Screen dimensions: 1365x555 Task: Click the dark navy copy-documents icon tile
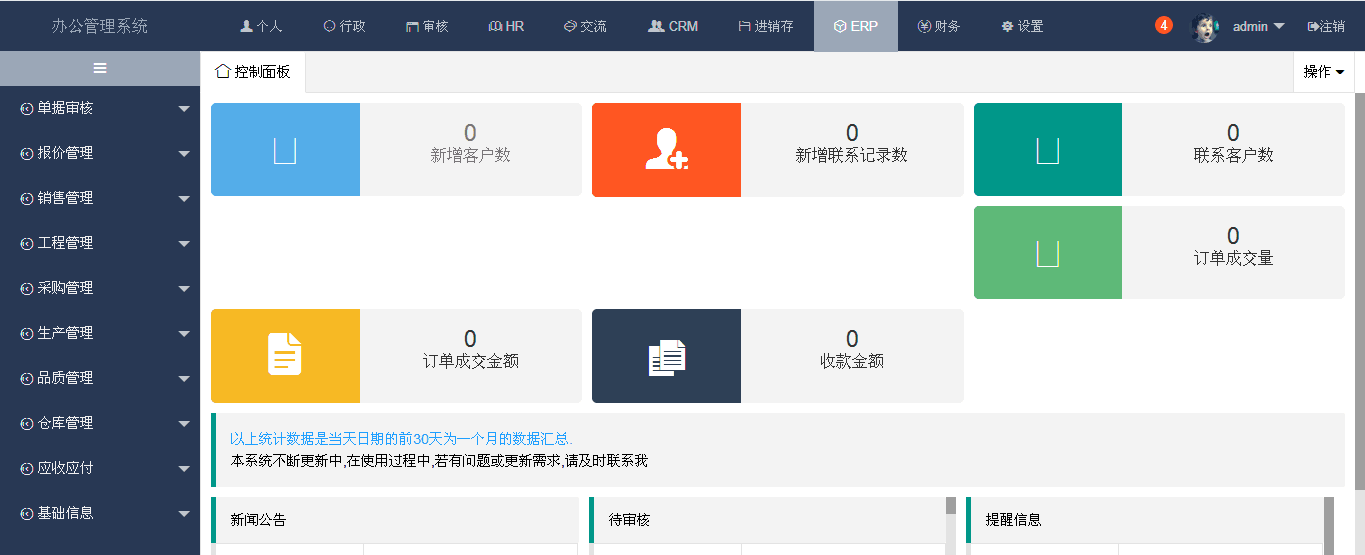666,356
